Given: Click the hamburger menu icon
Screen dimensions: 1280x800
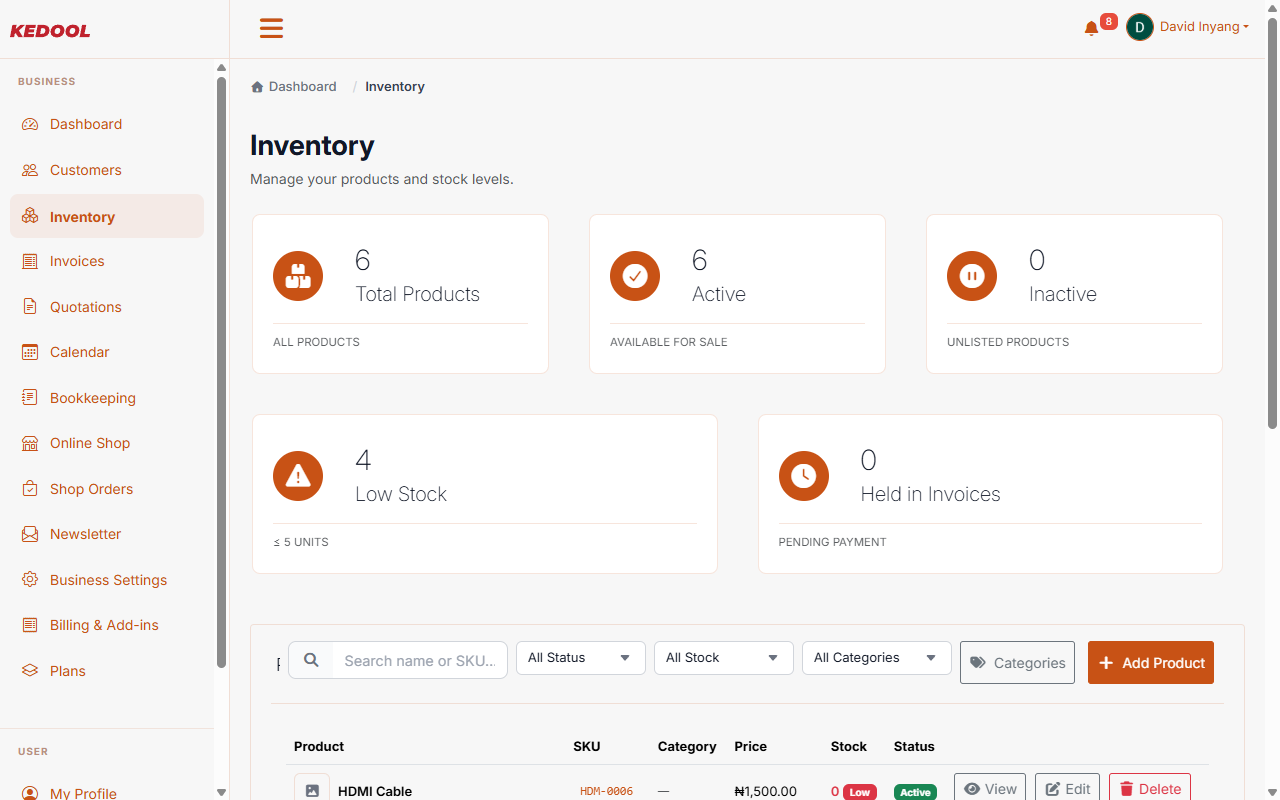Looking at the screenshot, I should pos(271,28).
